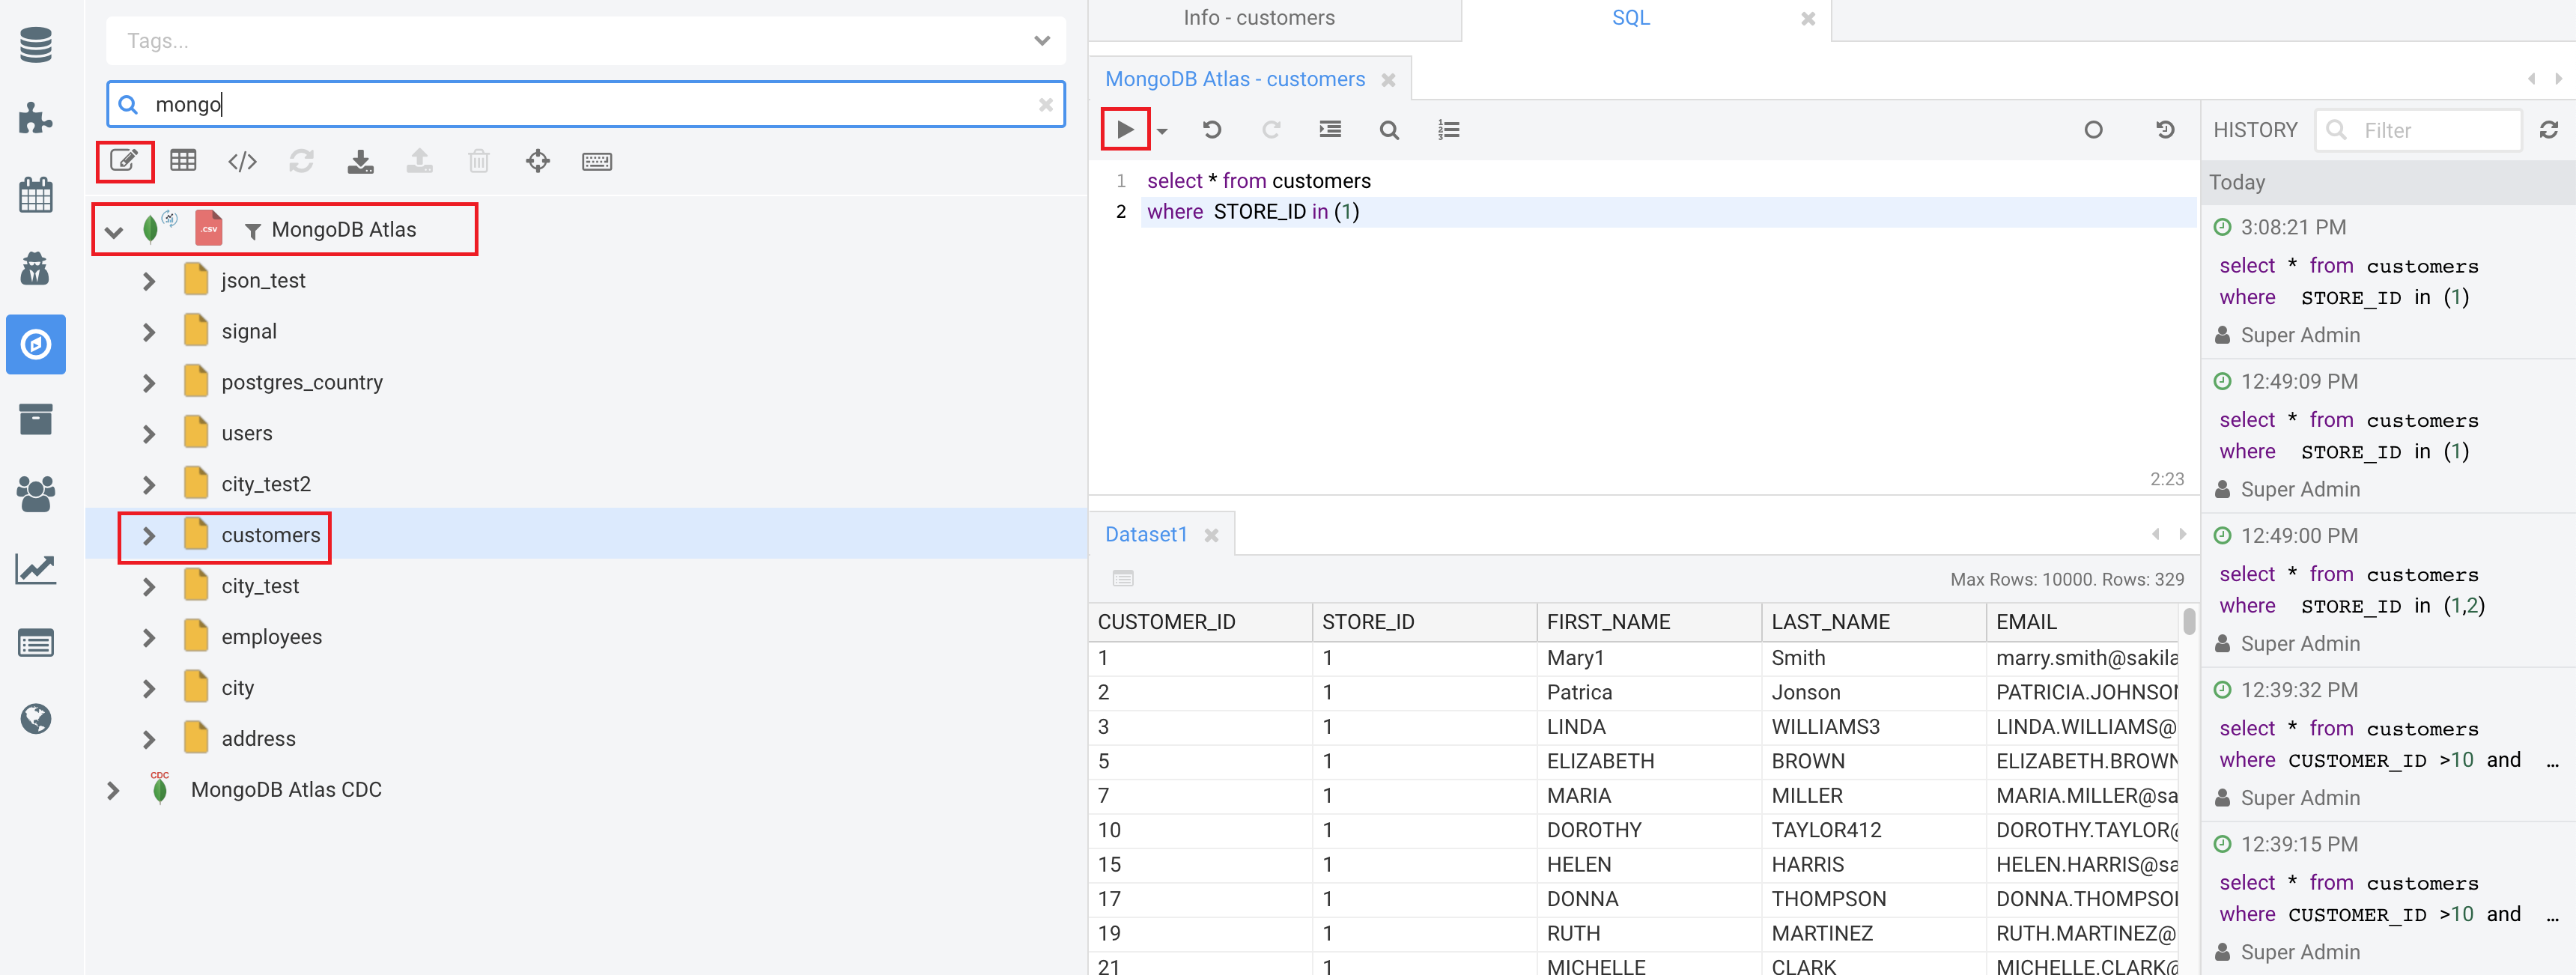Expand the customers folder node
The image size is (2576, 975).
point(149,536)
